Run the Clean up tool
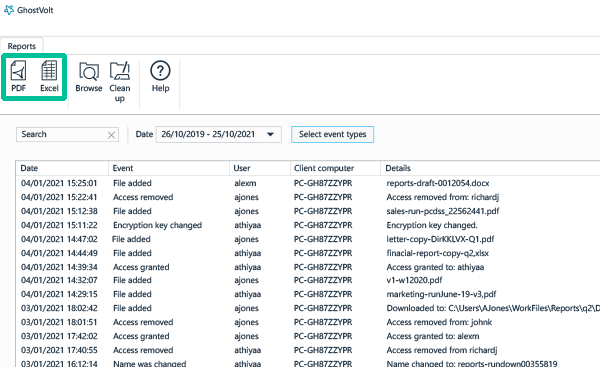 120,82
